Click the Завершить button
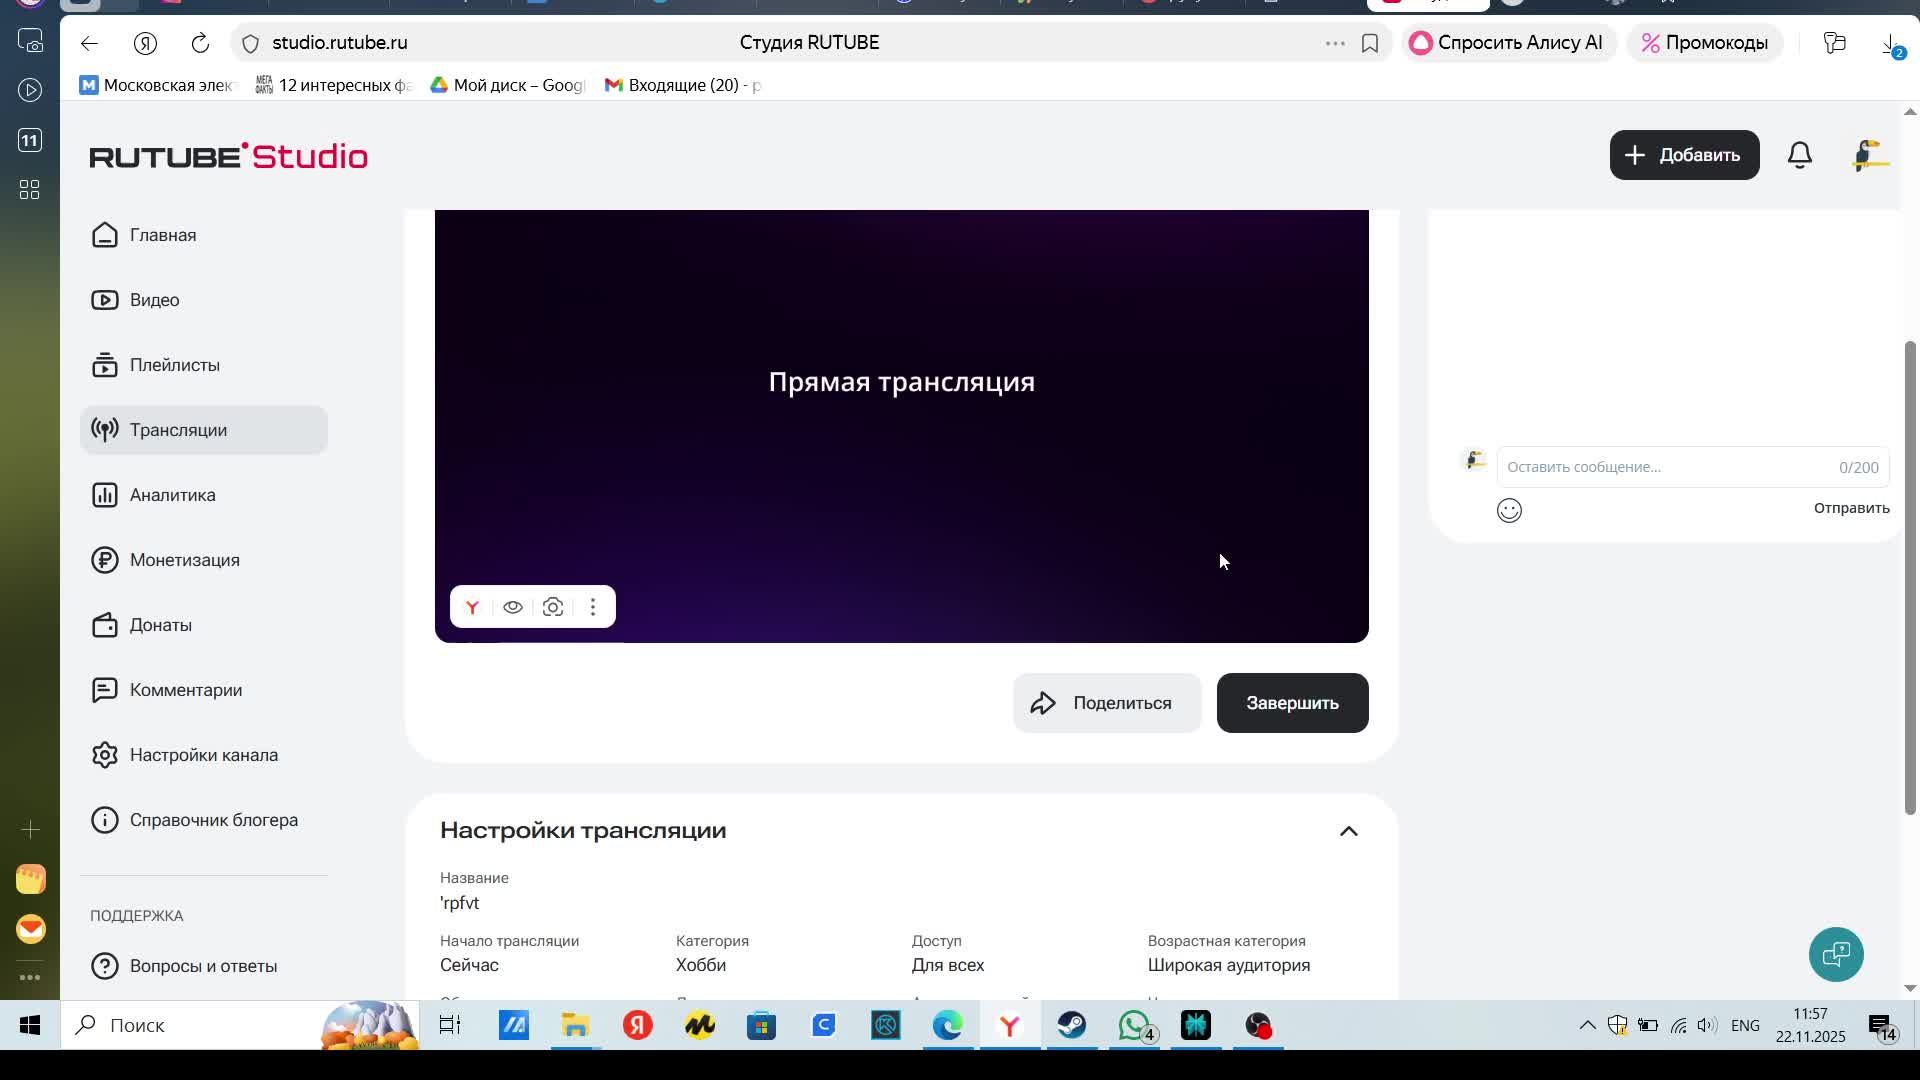The height and width of the screenshot is (1080, 1920). point(1292,703)
